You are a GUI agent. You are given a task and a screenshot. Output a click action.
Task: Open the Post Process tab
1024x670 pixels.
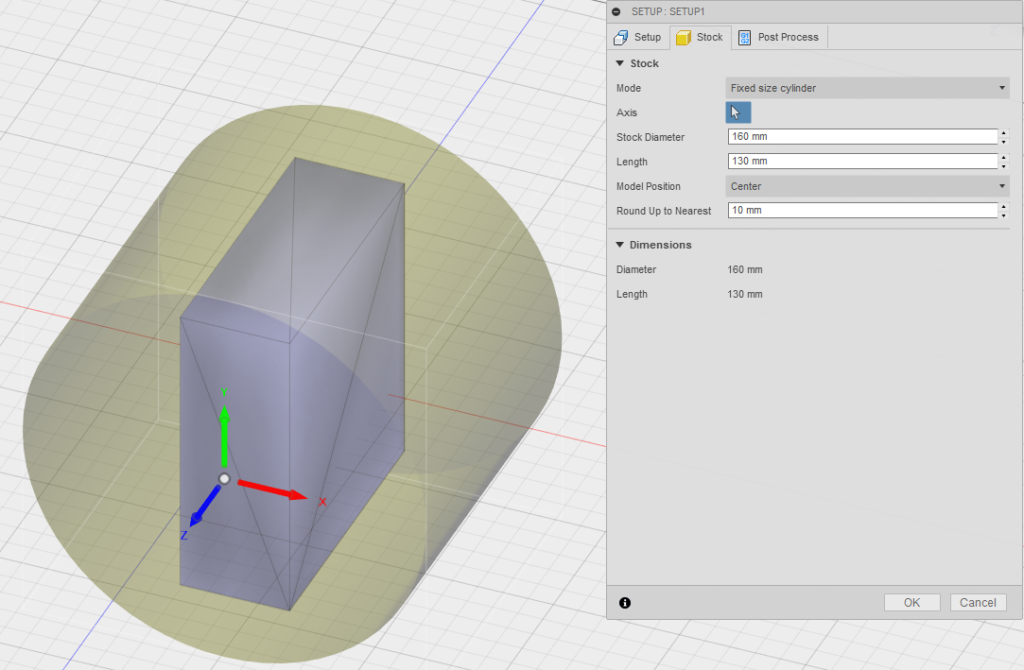(779, 37)
